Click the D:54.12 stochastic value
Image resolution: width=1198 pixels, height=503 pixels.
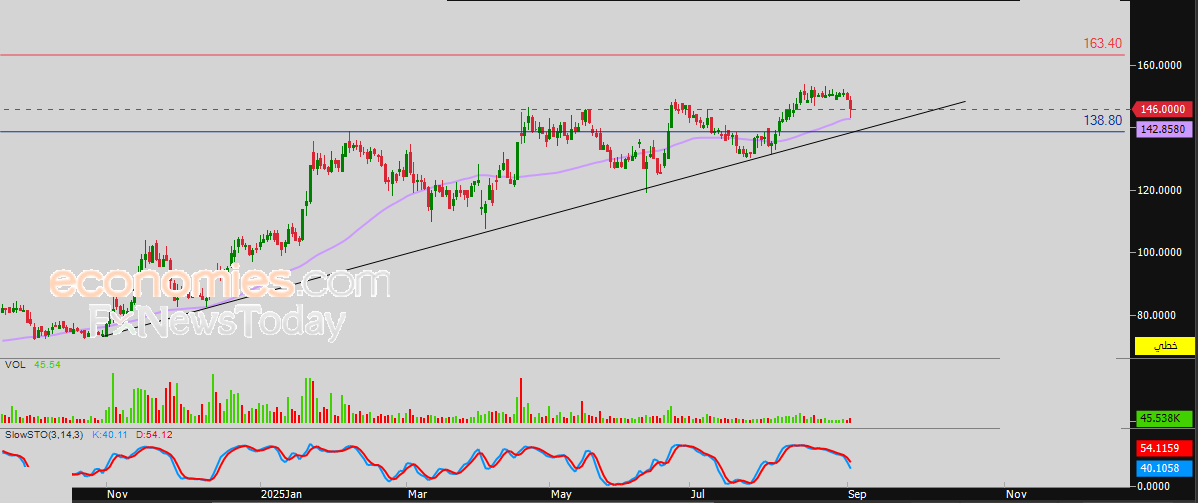tap(154, 434)
